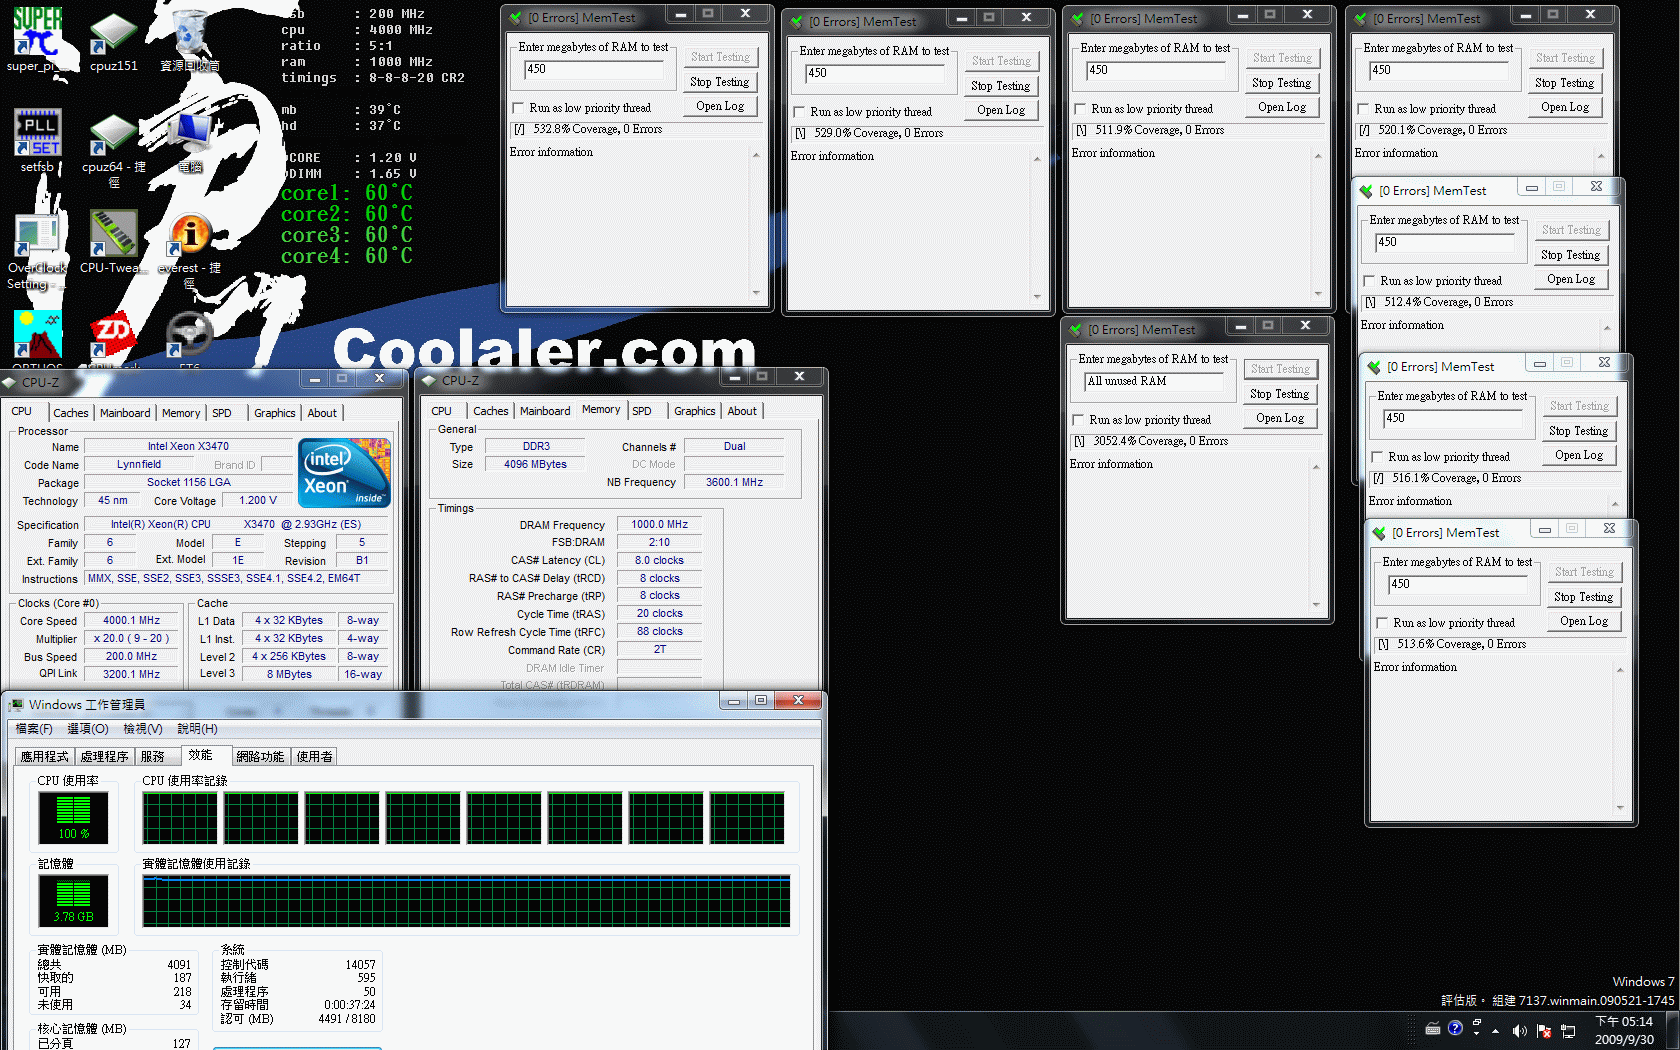This screenshot has height=1050, width=1680.
Task: Enable low priority in 532.8% coverage MemTest
Action: [x=518, y=108]
